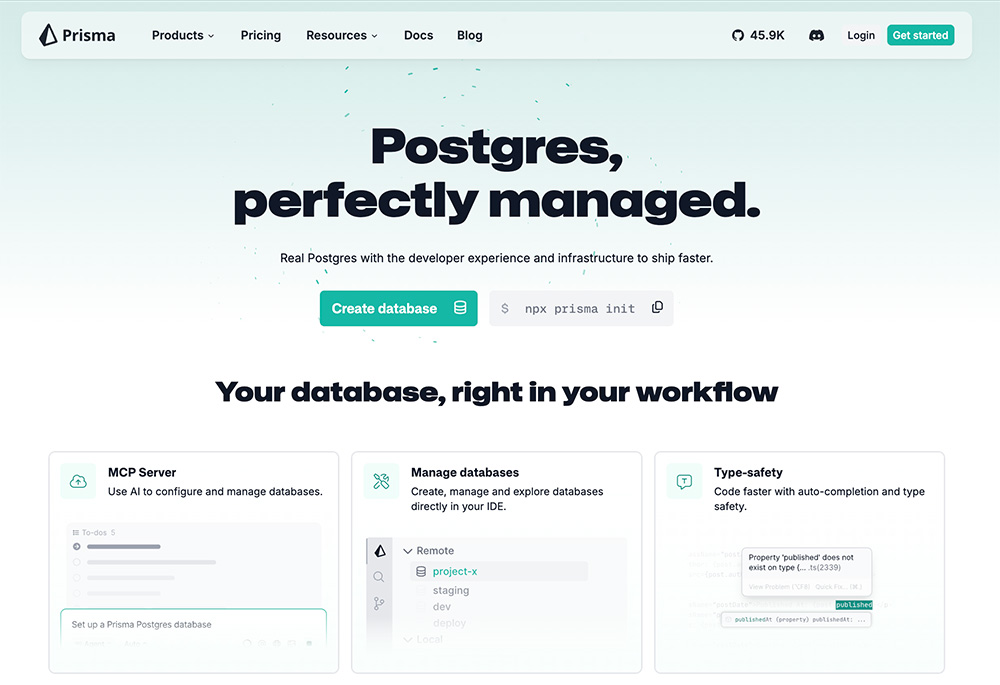This screenshot has width=1000, height=685.
Task: Open the GitHub icon showing 45.9K stars
Action: (738, 36)
